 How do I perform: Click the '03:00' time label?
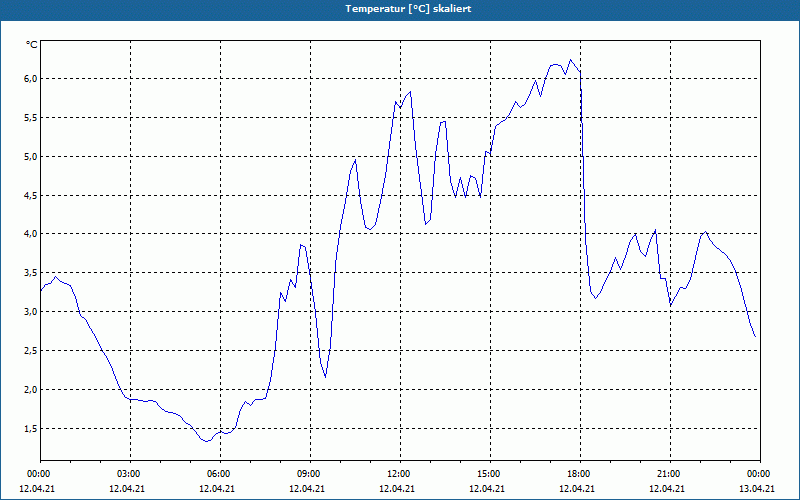[x=127, y=474]
